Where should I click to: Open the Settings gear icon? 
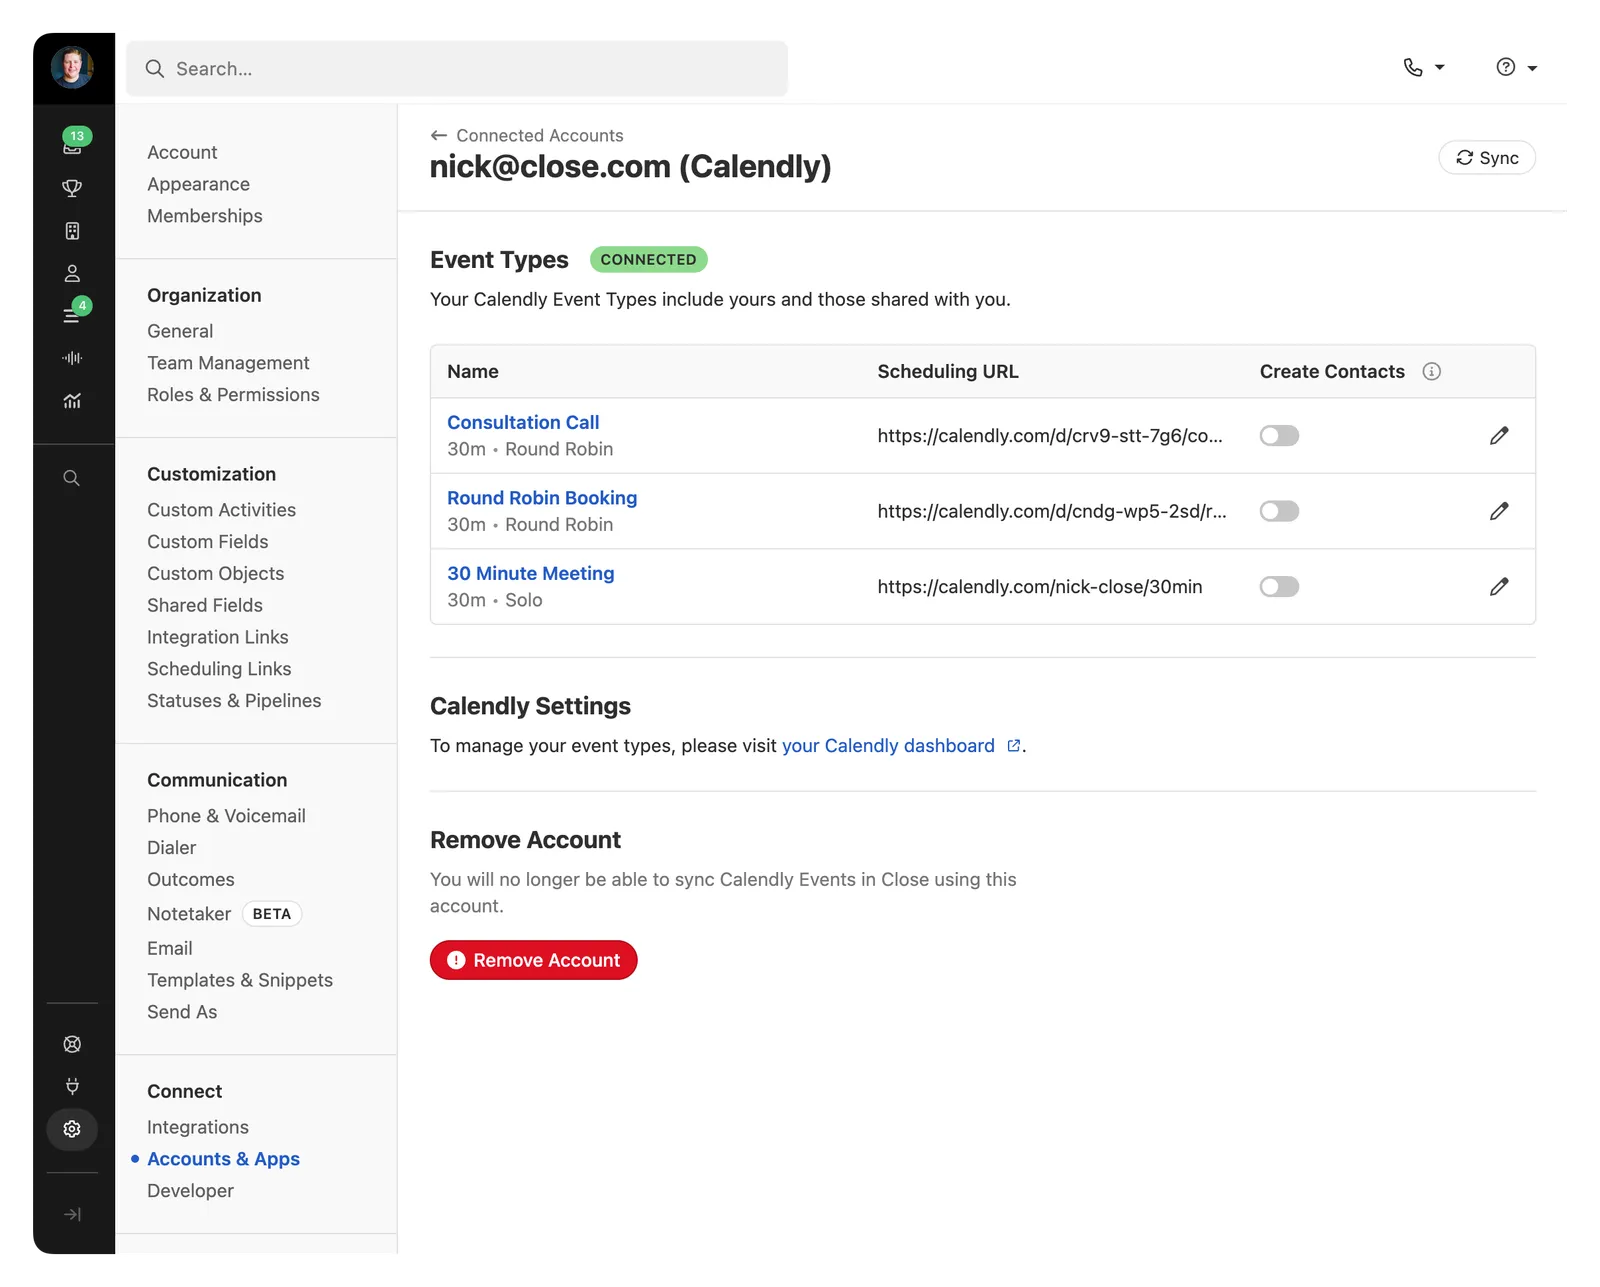(72, 1129)
